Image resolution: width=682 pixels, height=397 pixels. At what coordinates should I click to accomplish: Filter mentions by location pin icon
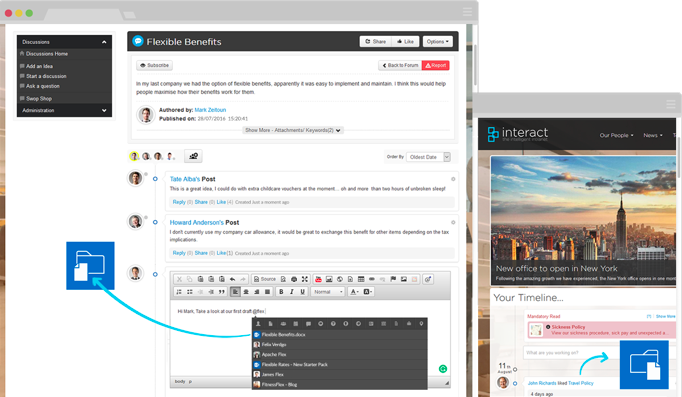[x=421, y=324]
